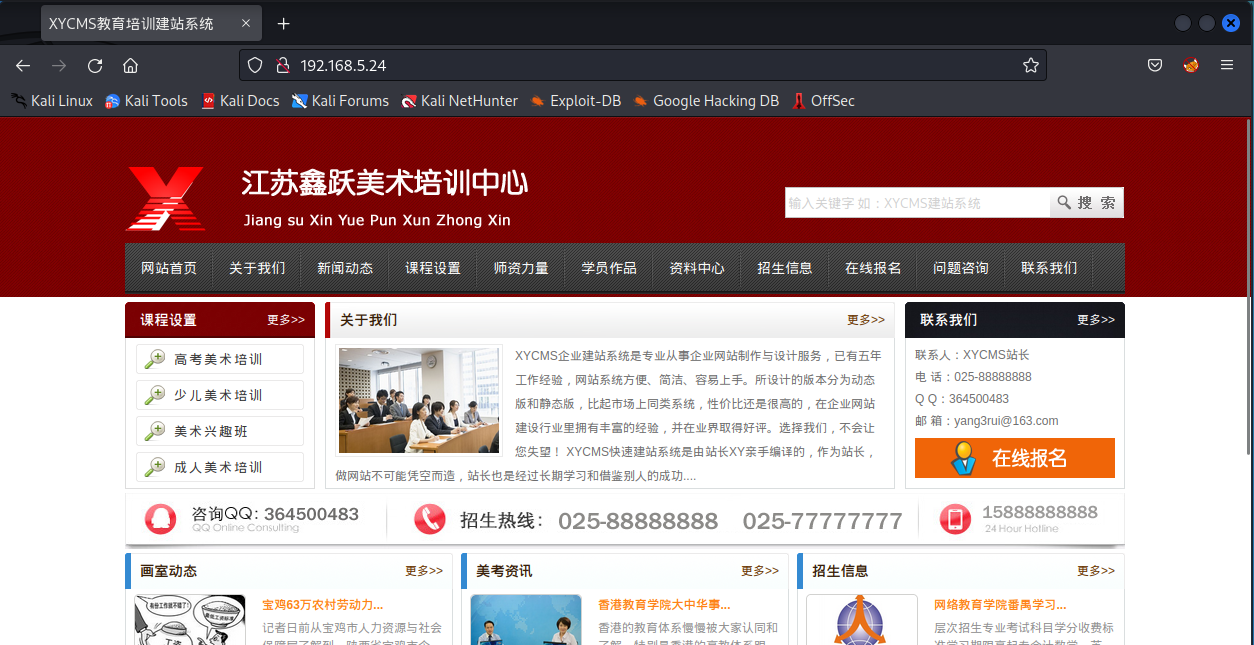Click the red mobile phone icon

[955, 519]
